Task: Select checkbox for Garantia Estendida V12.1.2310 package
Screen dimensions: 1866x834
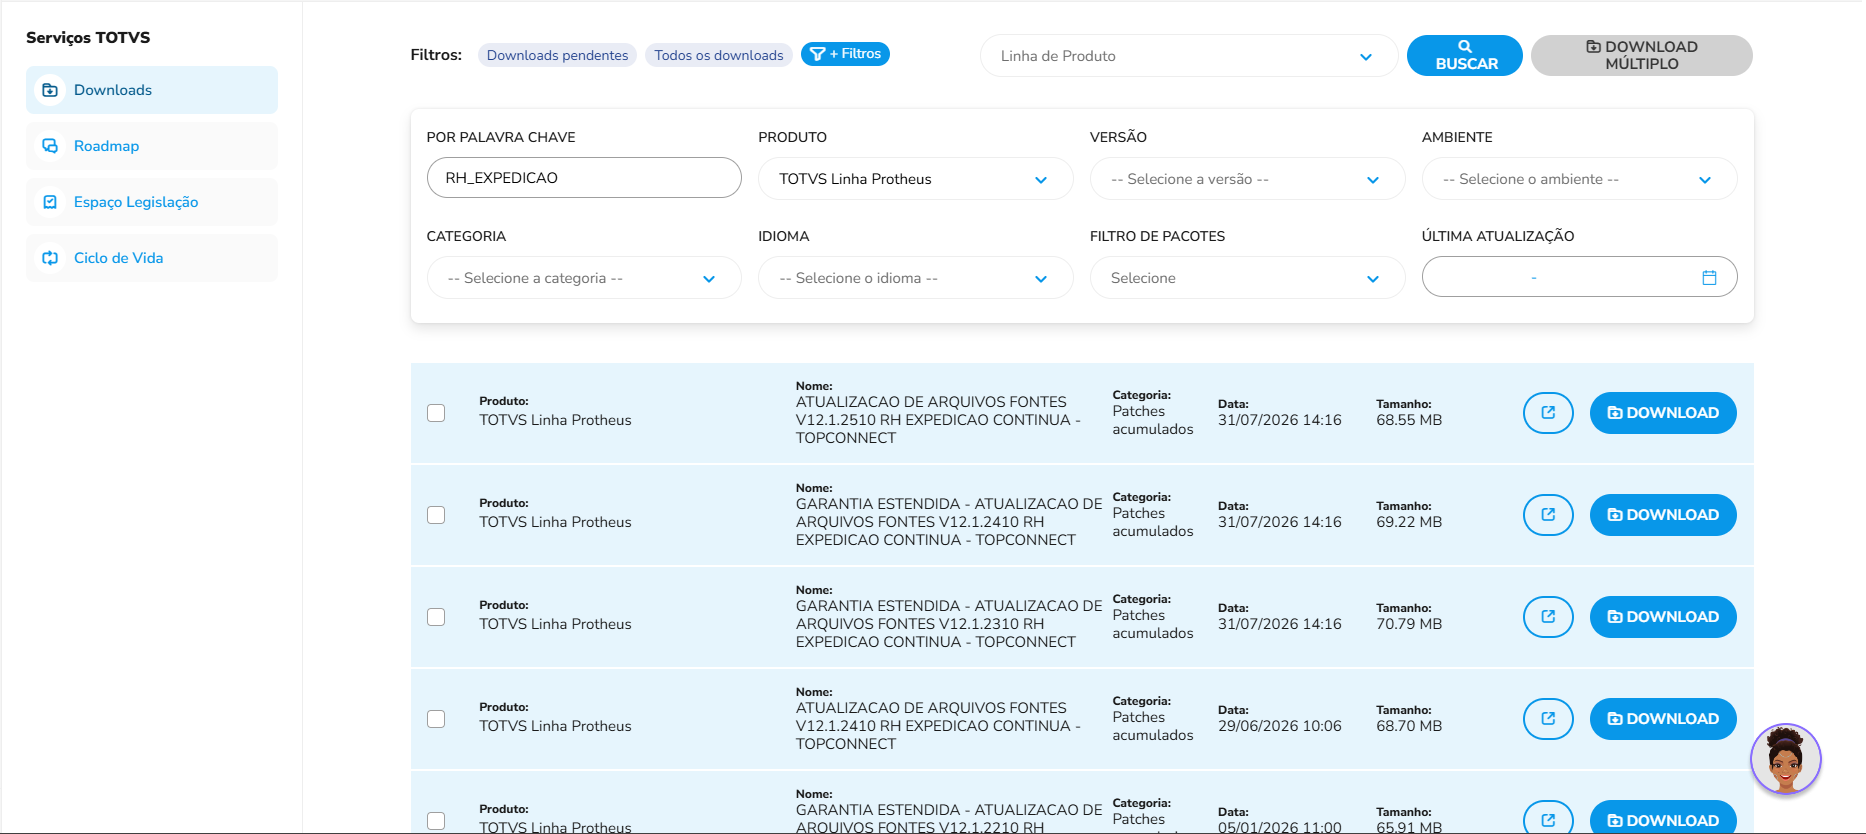Action: point(436,617)
